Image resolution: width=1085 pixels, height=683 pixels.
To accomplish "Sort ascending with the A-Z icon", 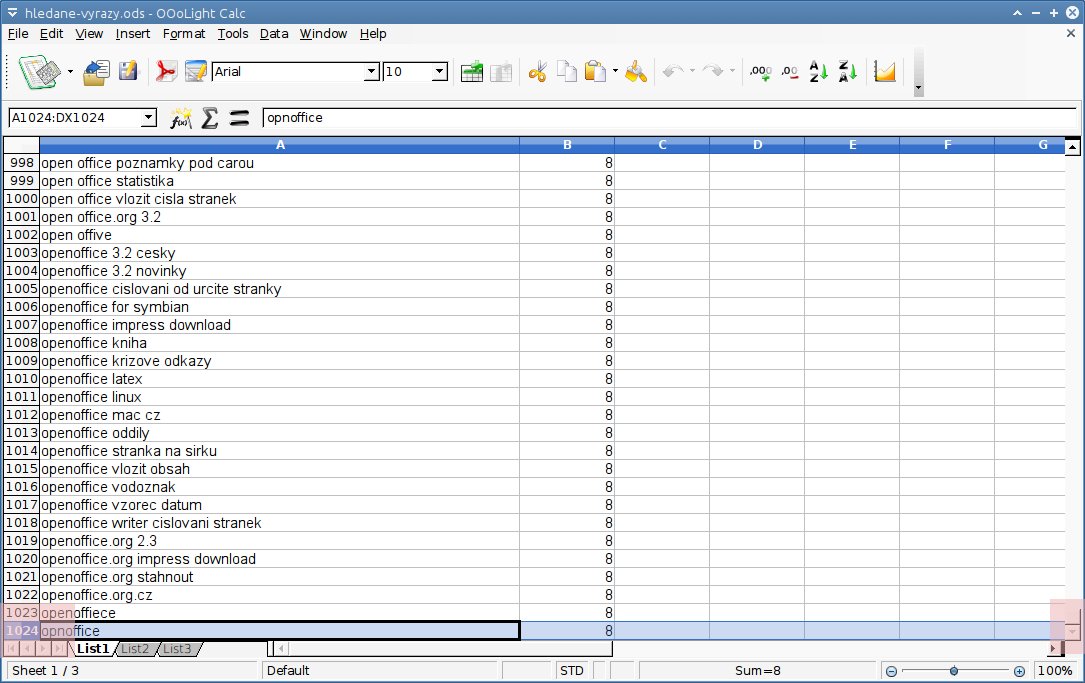I will pyautogui.click(x=819, y=71).
